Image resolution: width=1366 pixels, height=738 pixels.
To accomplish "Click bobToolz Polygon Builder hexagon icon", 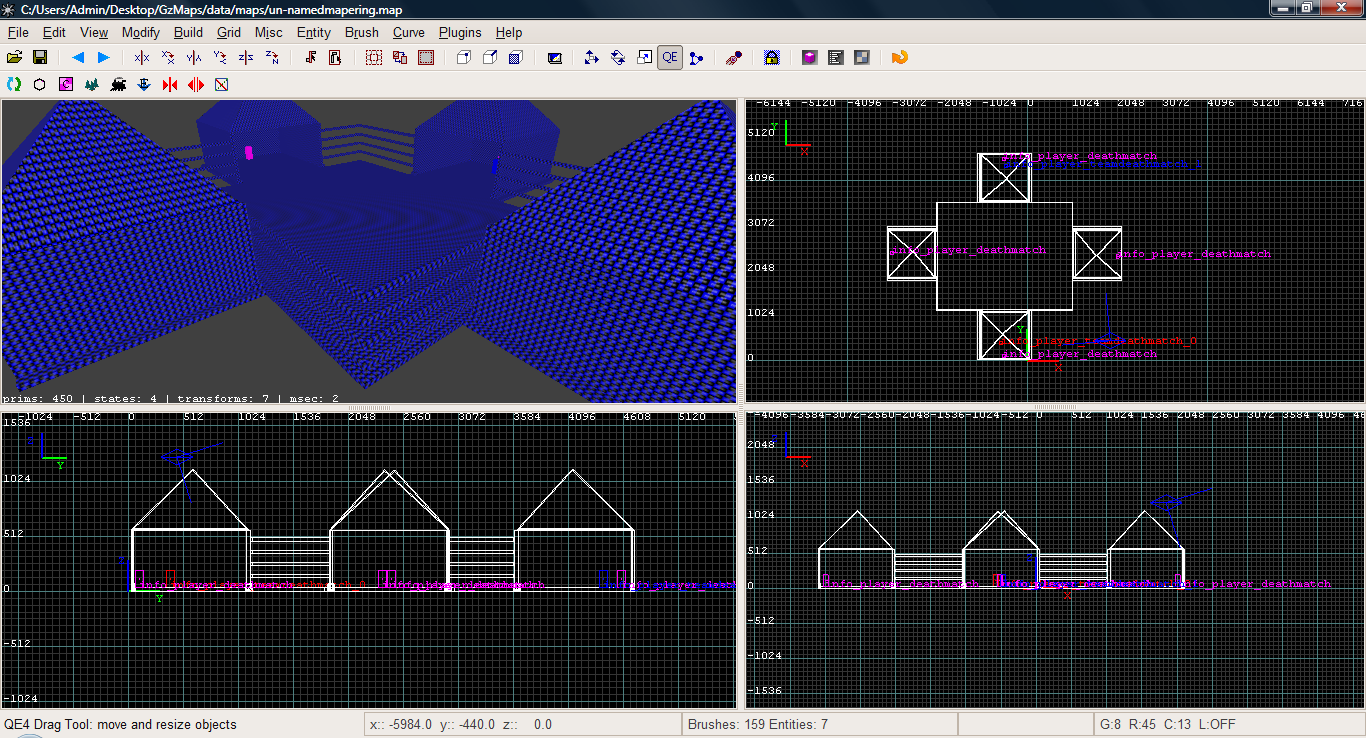I will point(40,85).
